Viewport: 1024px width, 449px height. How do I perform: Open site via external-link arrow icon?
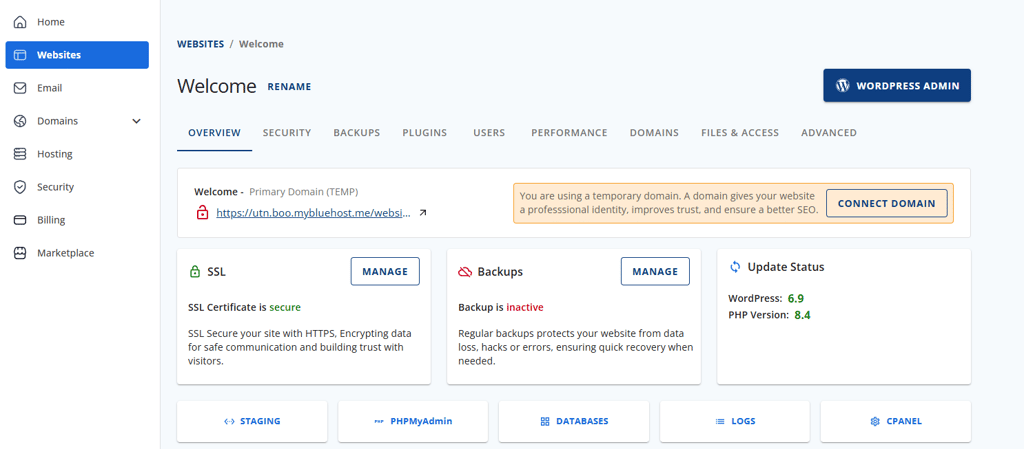pos(423,213)
